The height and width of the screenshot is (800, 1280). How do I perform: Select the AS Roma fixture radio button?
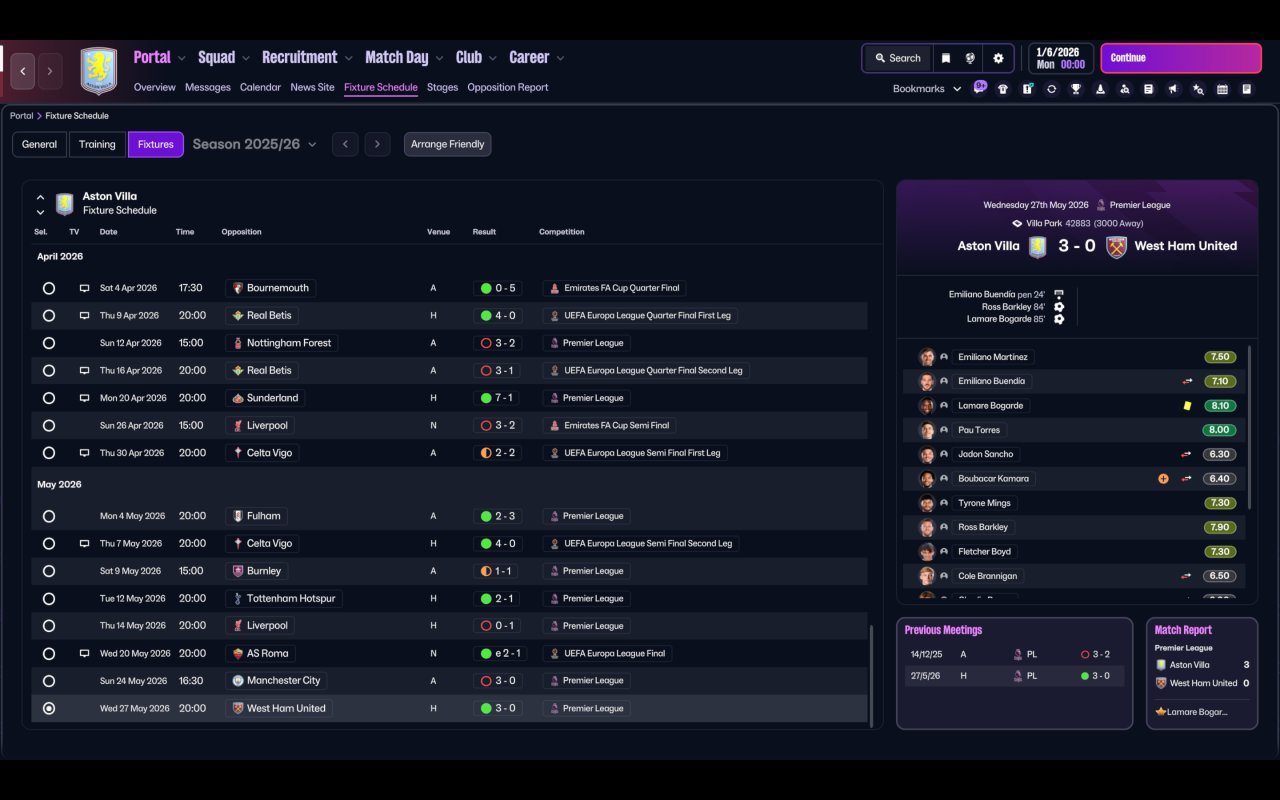pyautogui.click(x=49, y=653)
